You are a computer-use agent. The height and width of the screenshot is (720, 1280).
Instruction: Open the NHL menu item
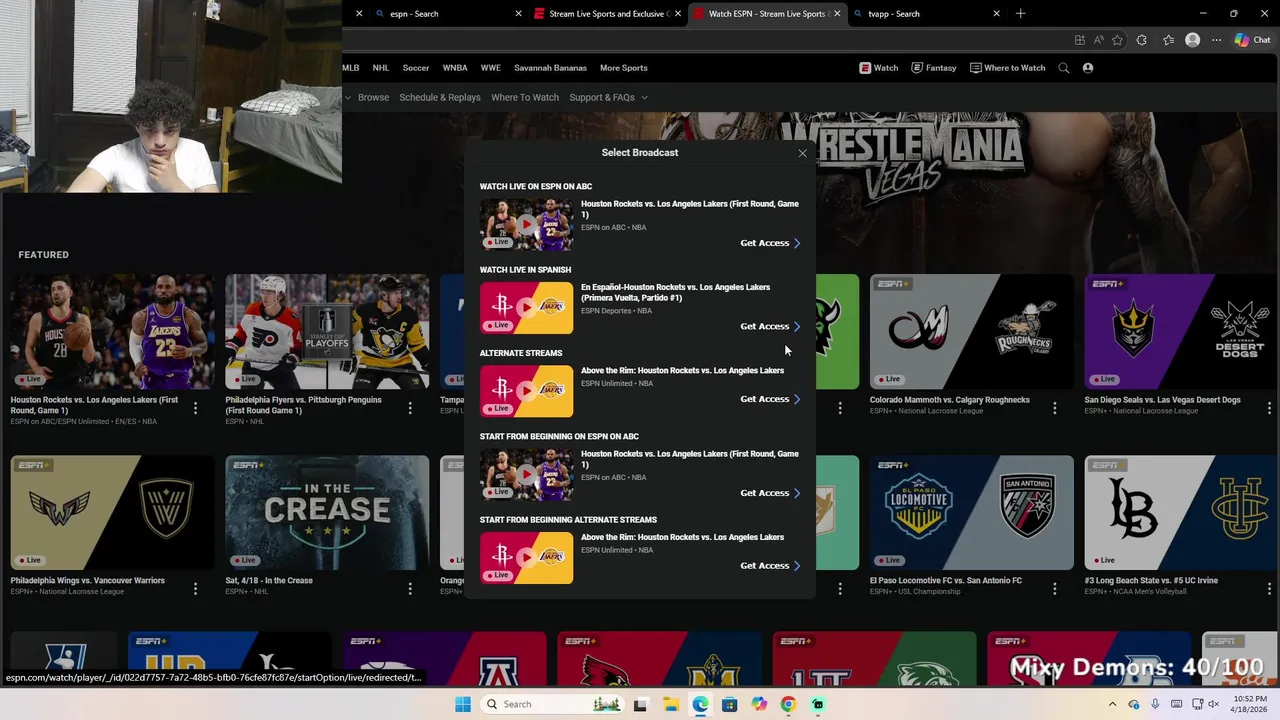tap(381, 68)
